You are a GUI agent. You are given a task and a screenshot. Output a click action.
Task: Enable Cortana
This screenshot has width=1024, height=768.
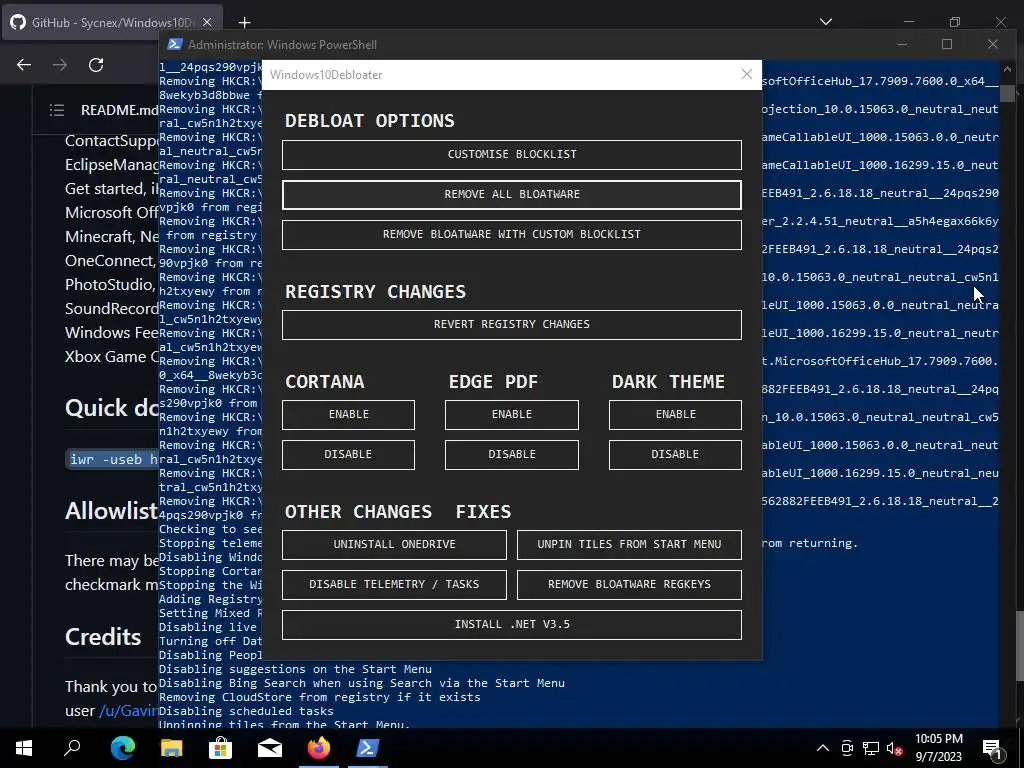tap(348, 415)
